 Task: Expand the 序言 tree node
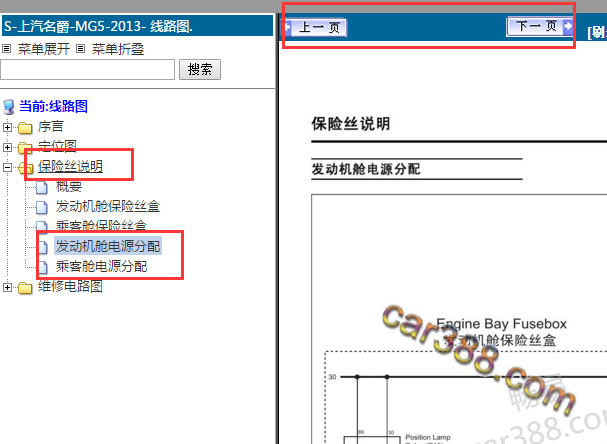click(x=7, y=127)
